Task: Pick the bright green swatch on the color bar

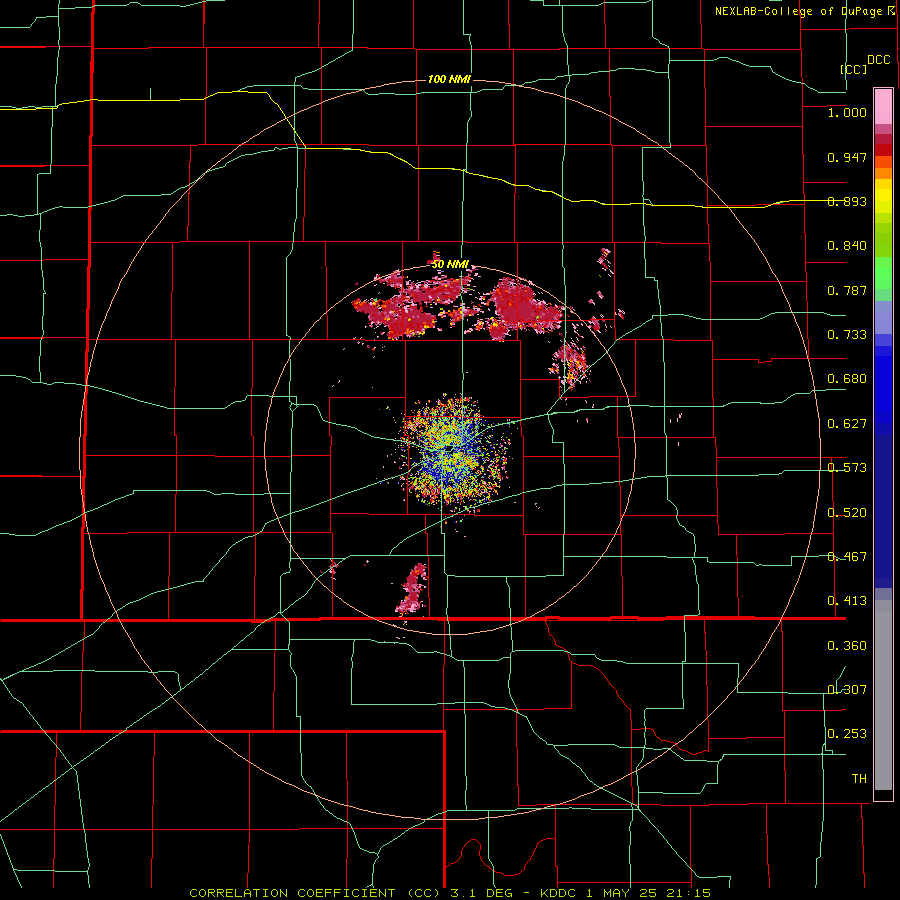Action: 883,273
